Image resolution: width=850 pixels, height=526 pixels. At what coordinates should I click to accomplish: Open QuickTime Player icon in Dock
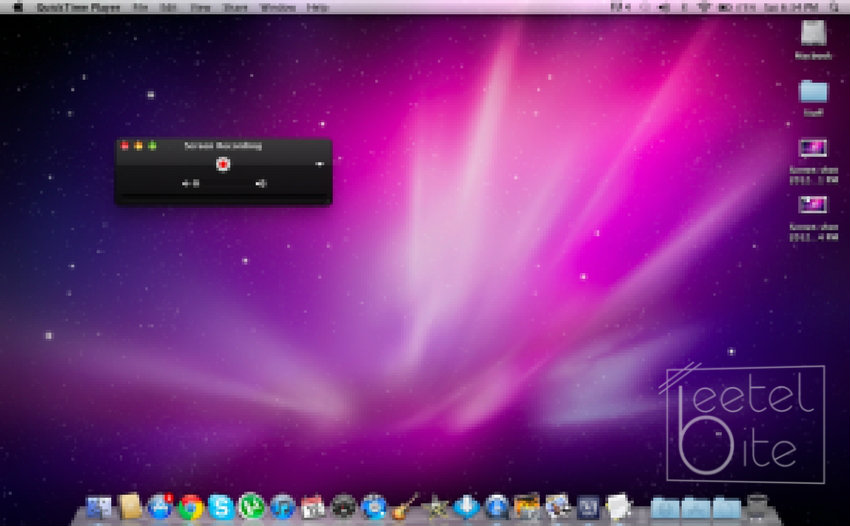click(x=497, y=508)
